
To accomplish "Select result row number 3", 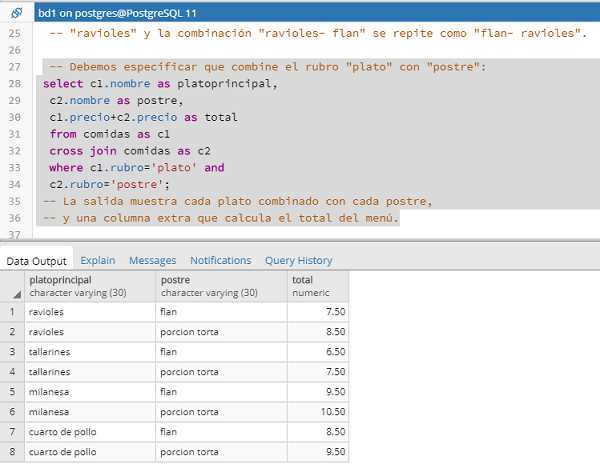I will click(12, 352).
